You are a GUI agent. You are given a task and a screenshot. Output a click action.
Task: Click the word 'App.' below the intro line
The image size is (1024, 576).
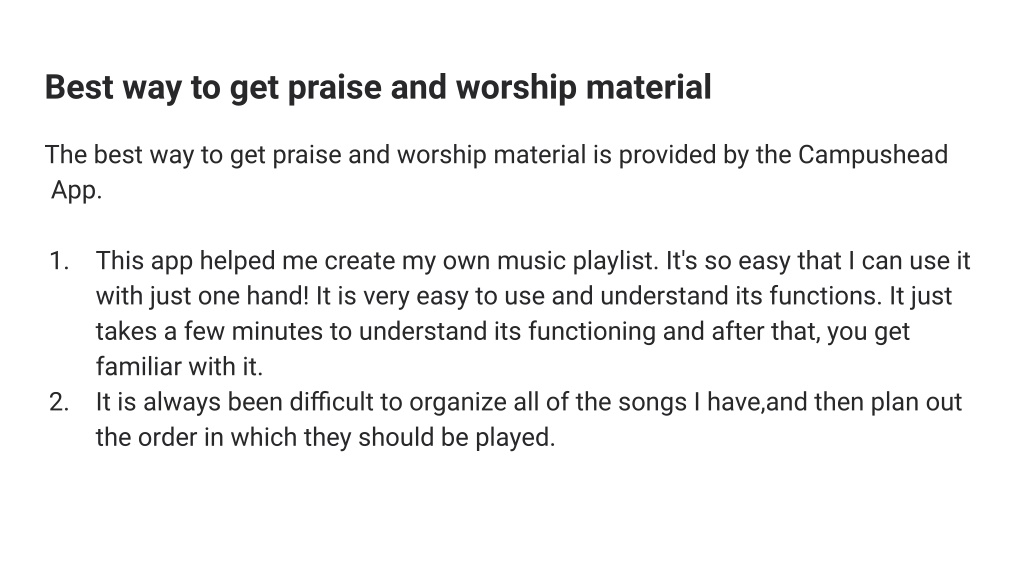point(76,191)
